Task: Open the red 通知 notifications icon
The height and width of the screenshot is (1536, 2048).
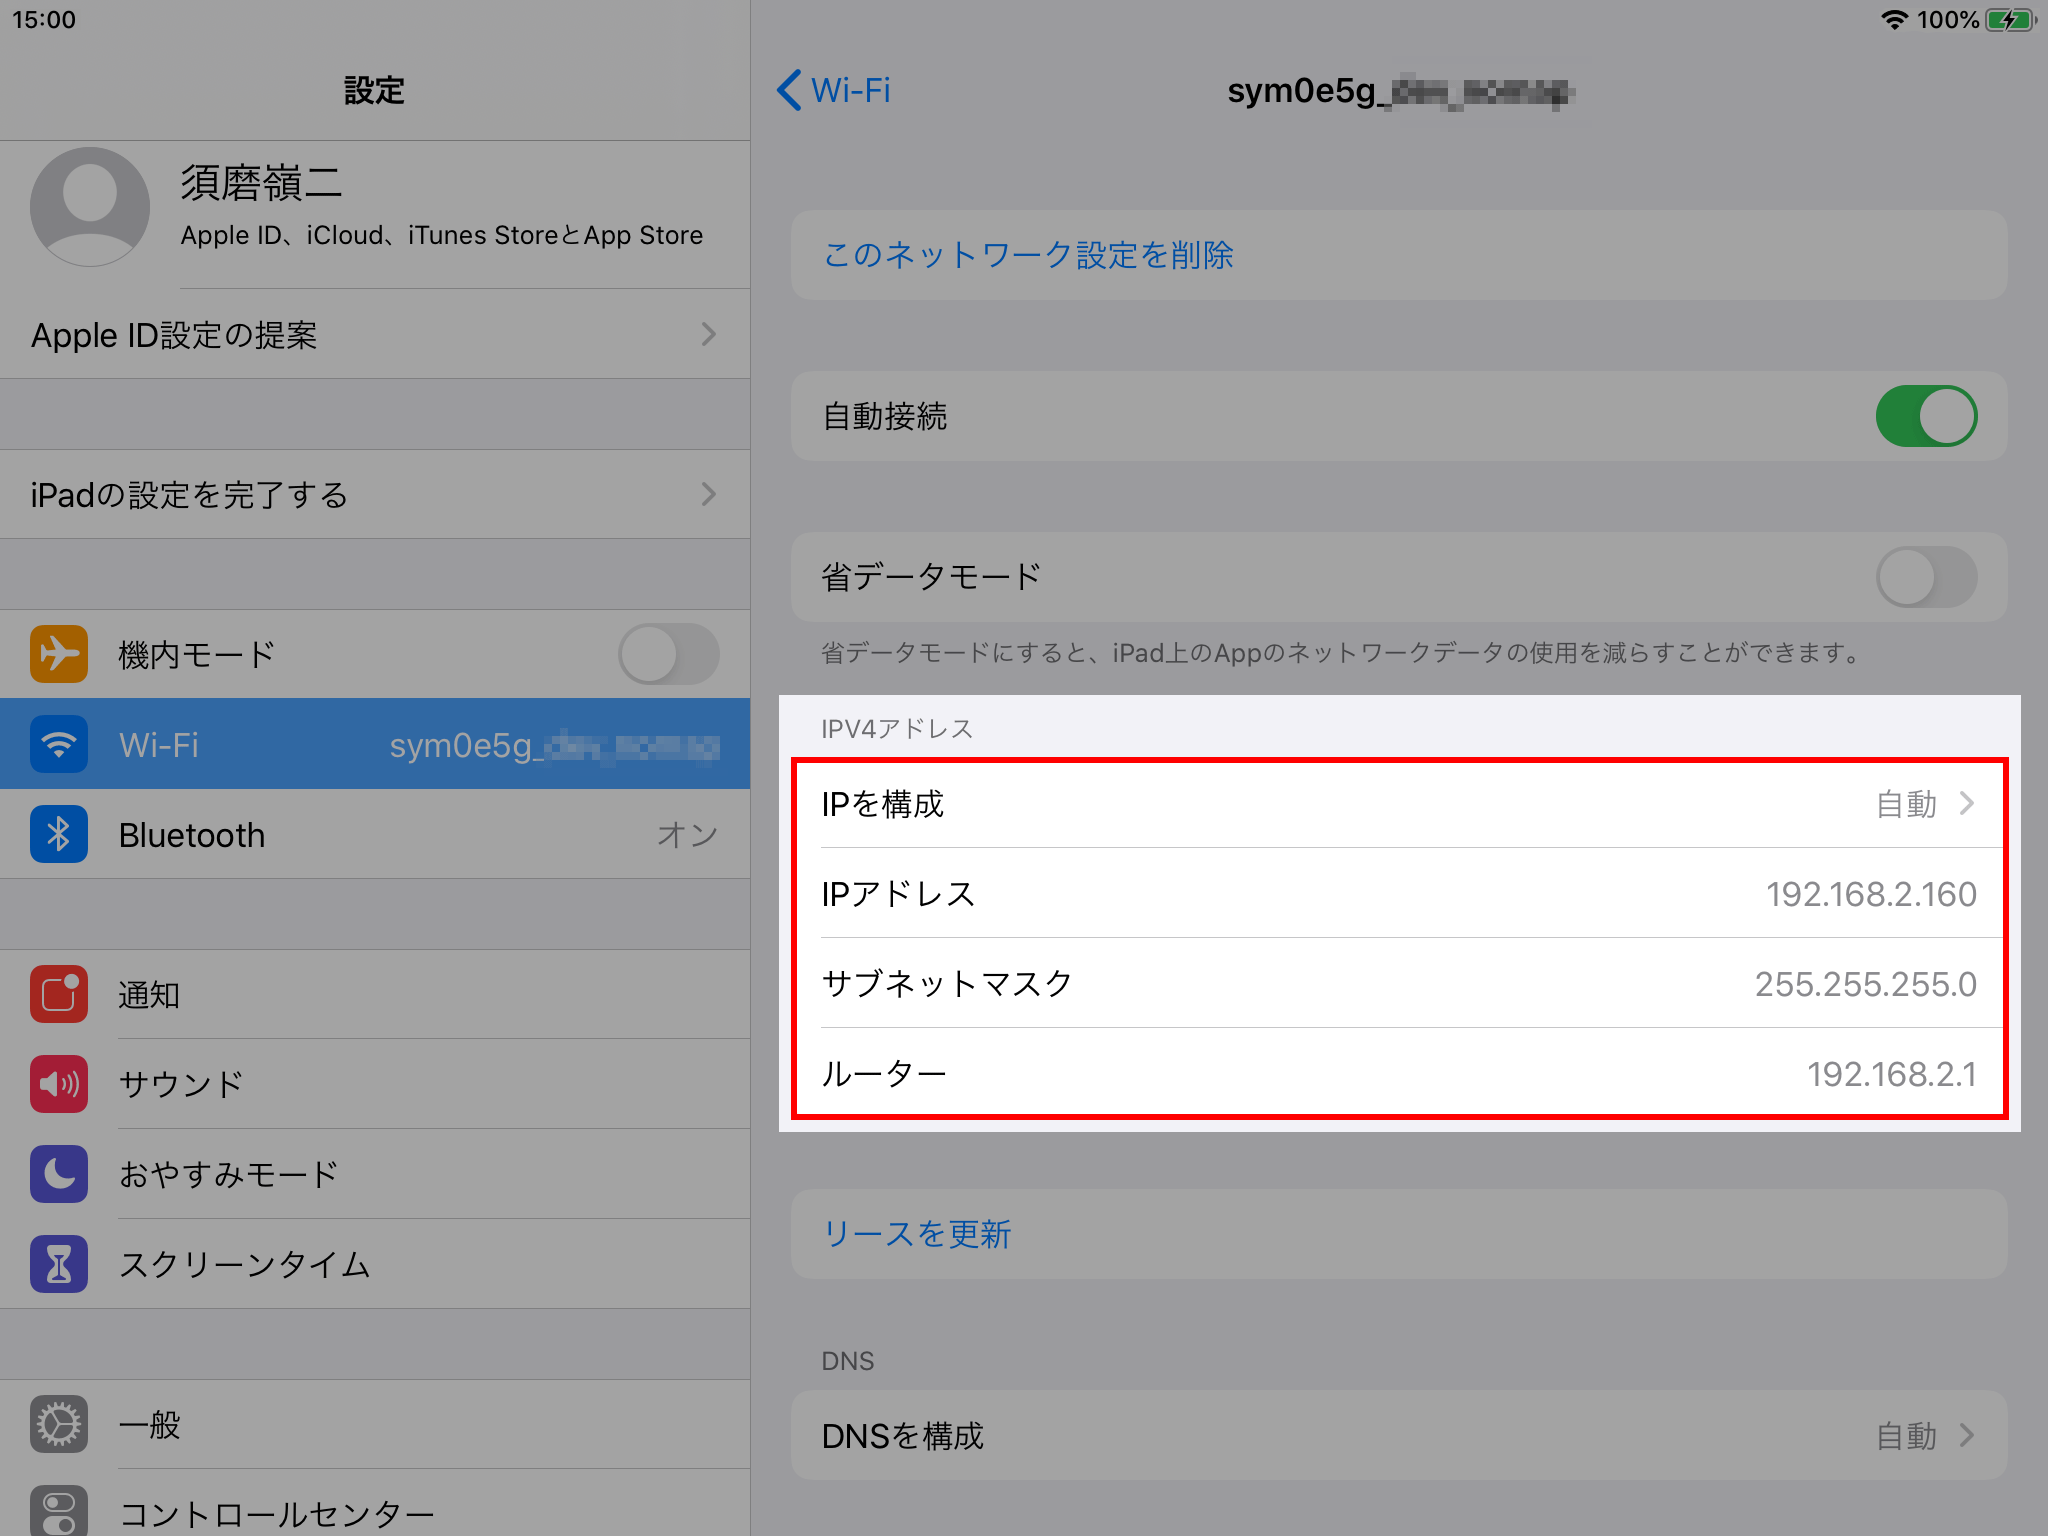Action: pos(59,994)
